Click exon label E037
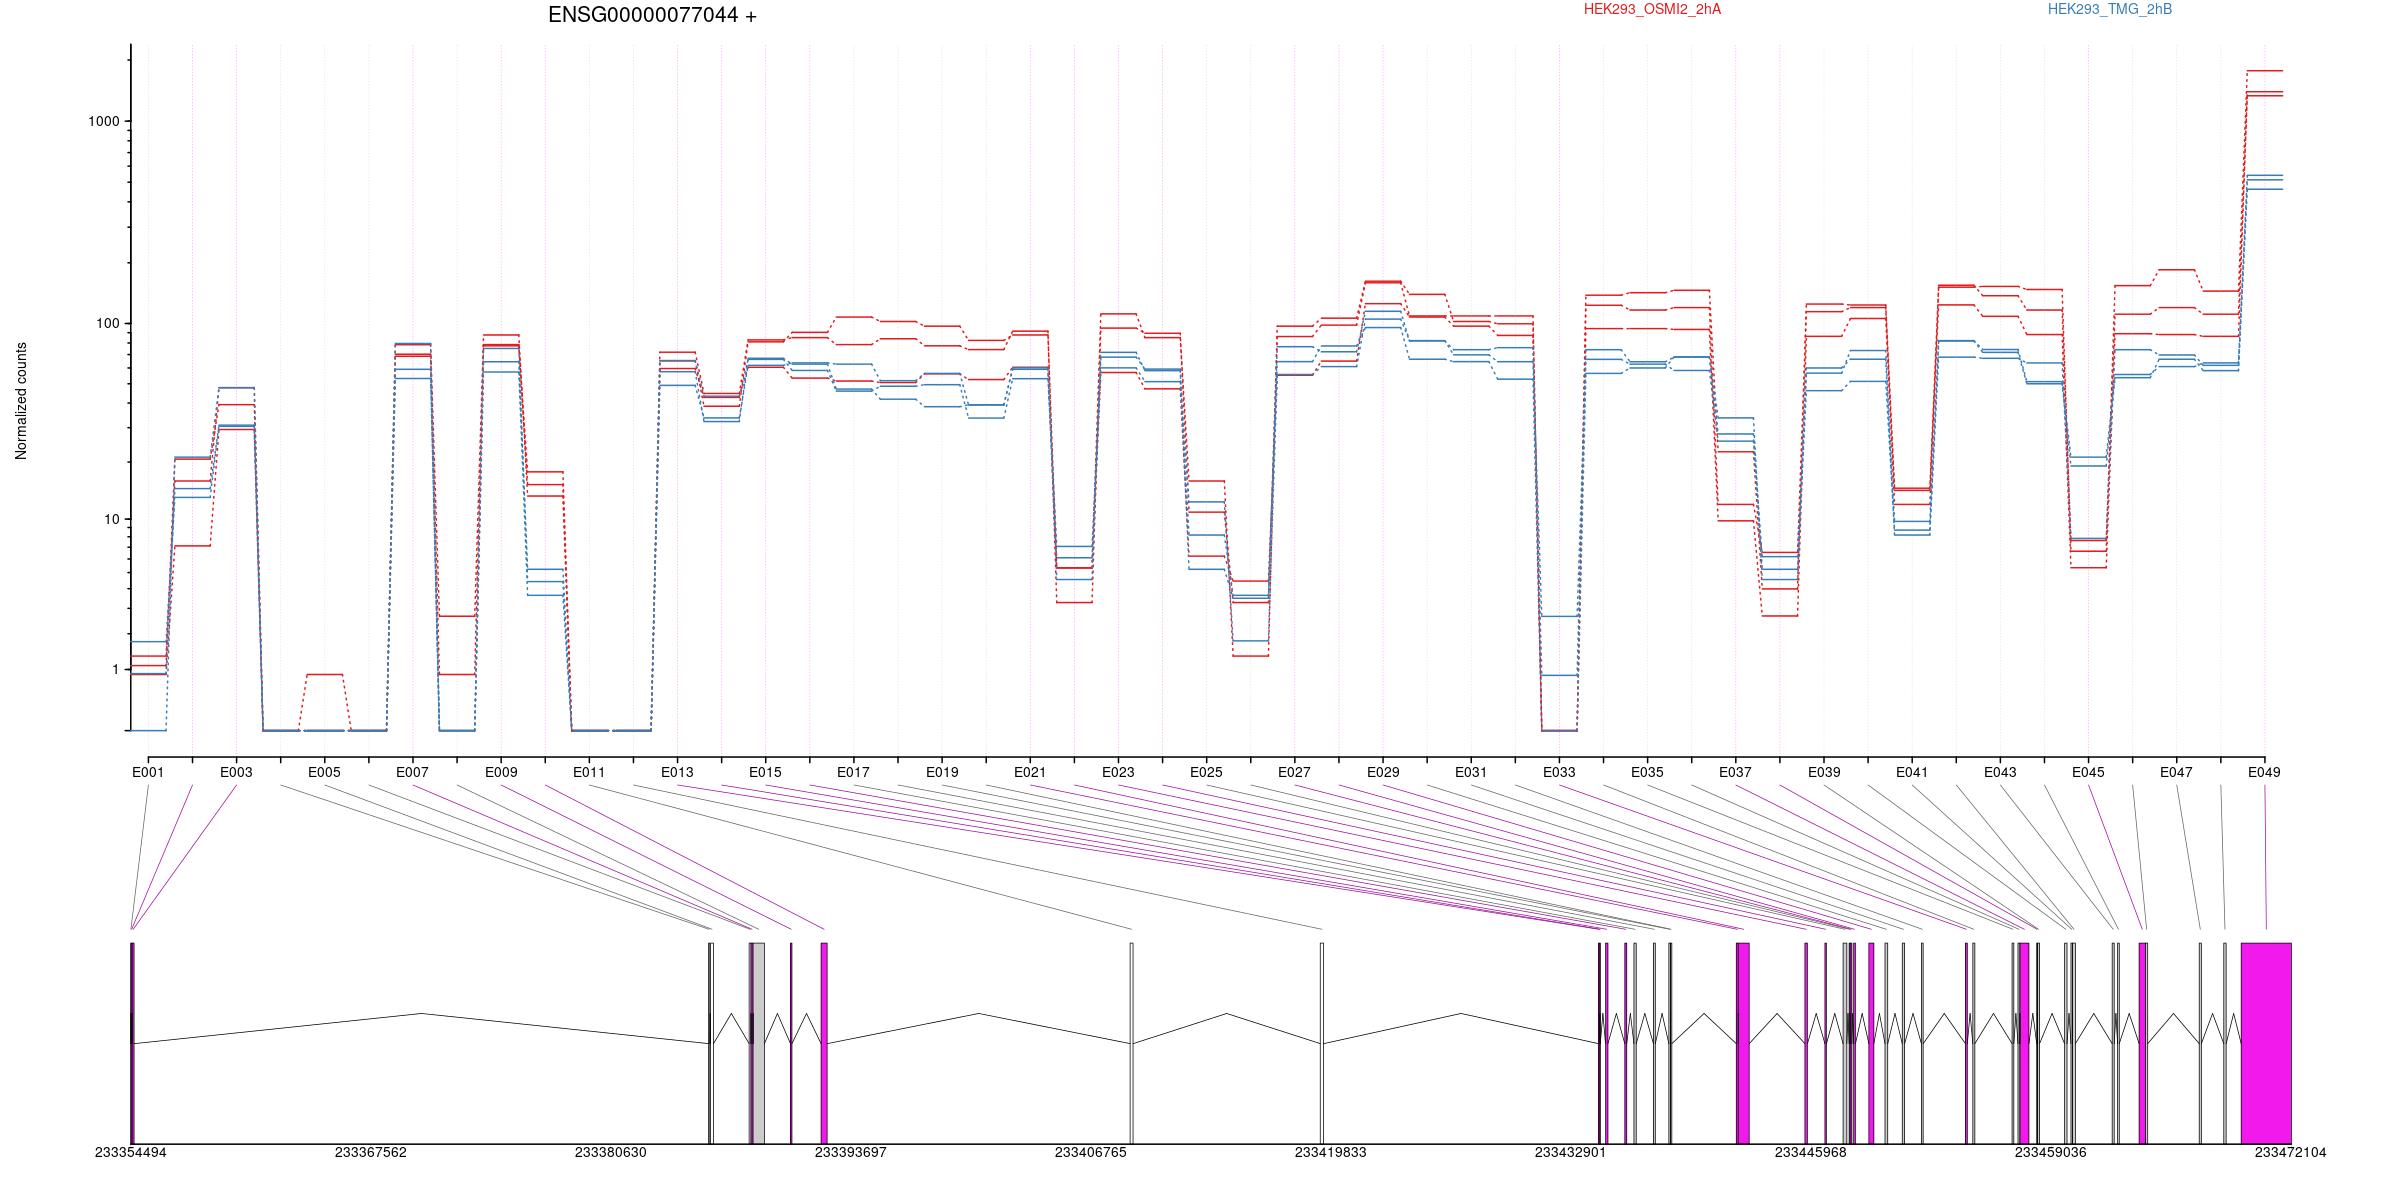This screenshot has width=2400, height=1200. [1735, 772]
